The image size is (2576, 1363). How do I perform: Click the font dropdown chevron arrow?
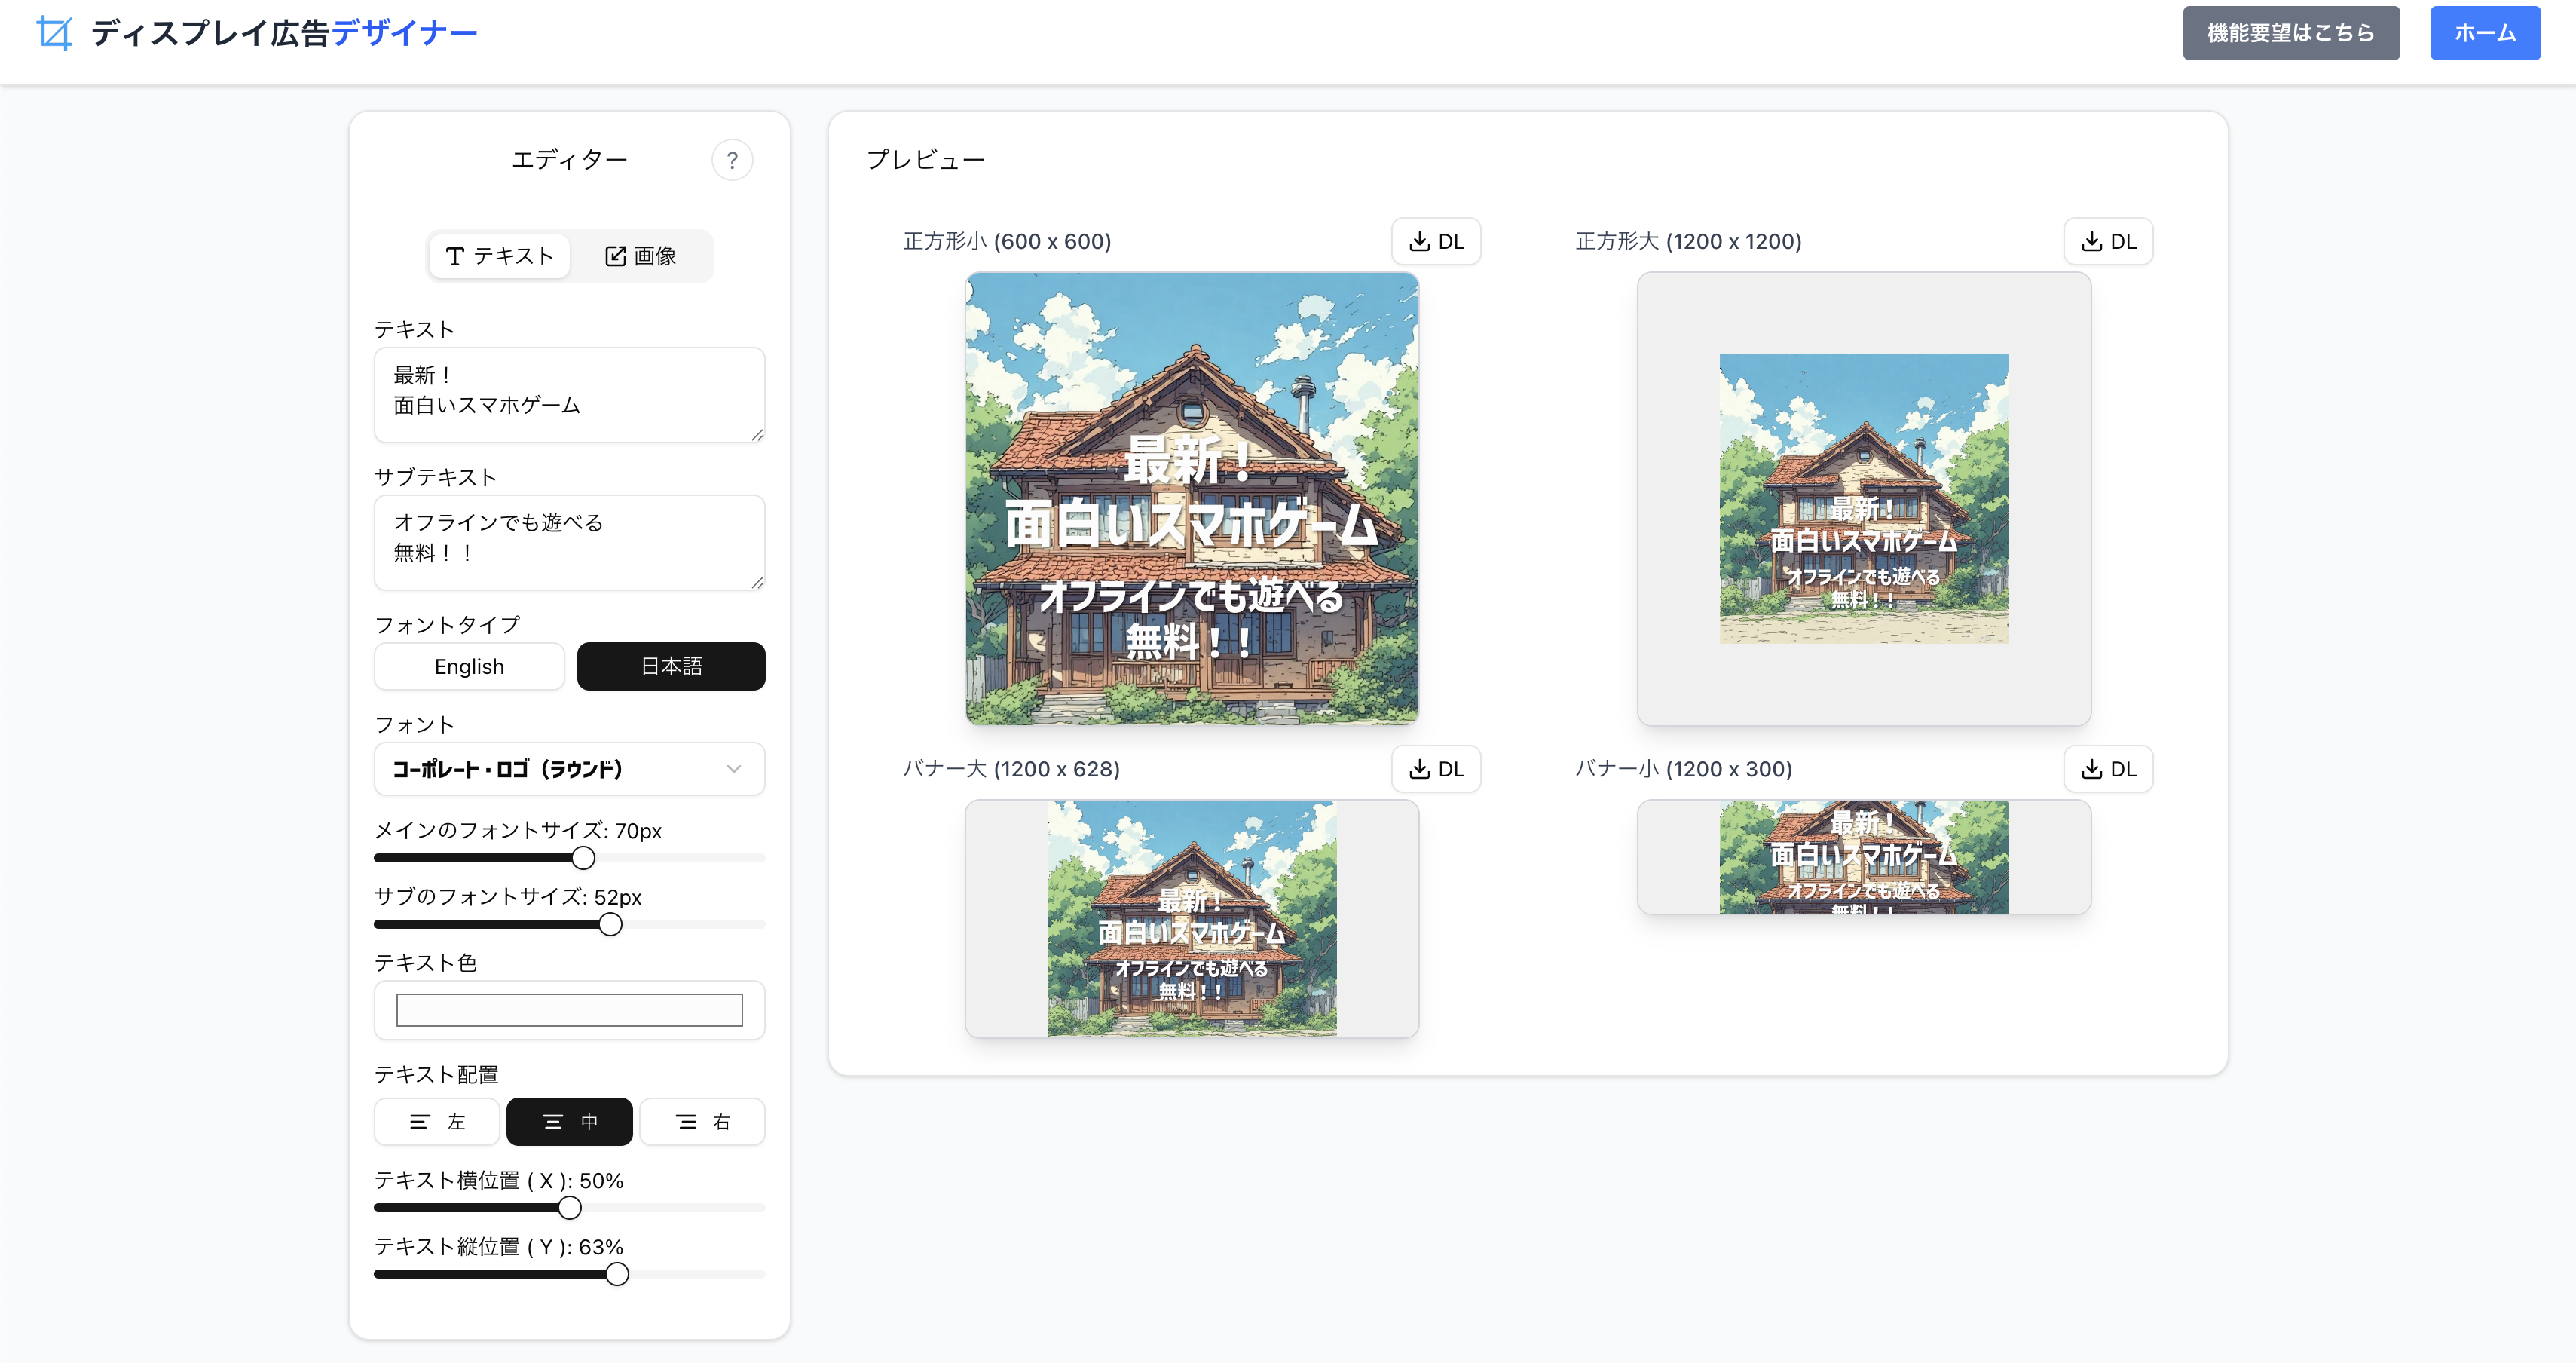(734, 769)
